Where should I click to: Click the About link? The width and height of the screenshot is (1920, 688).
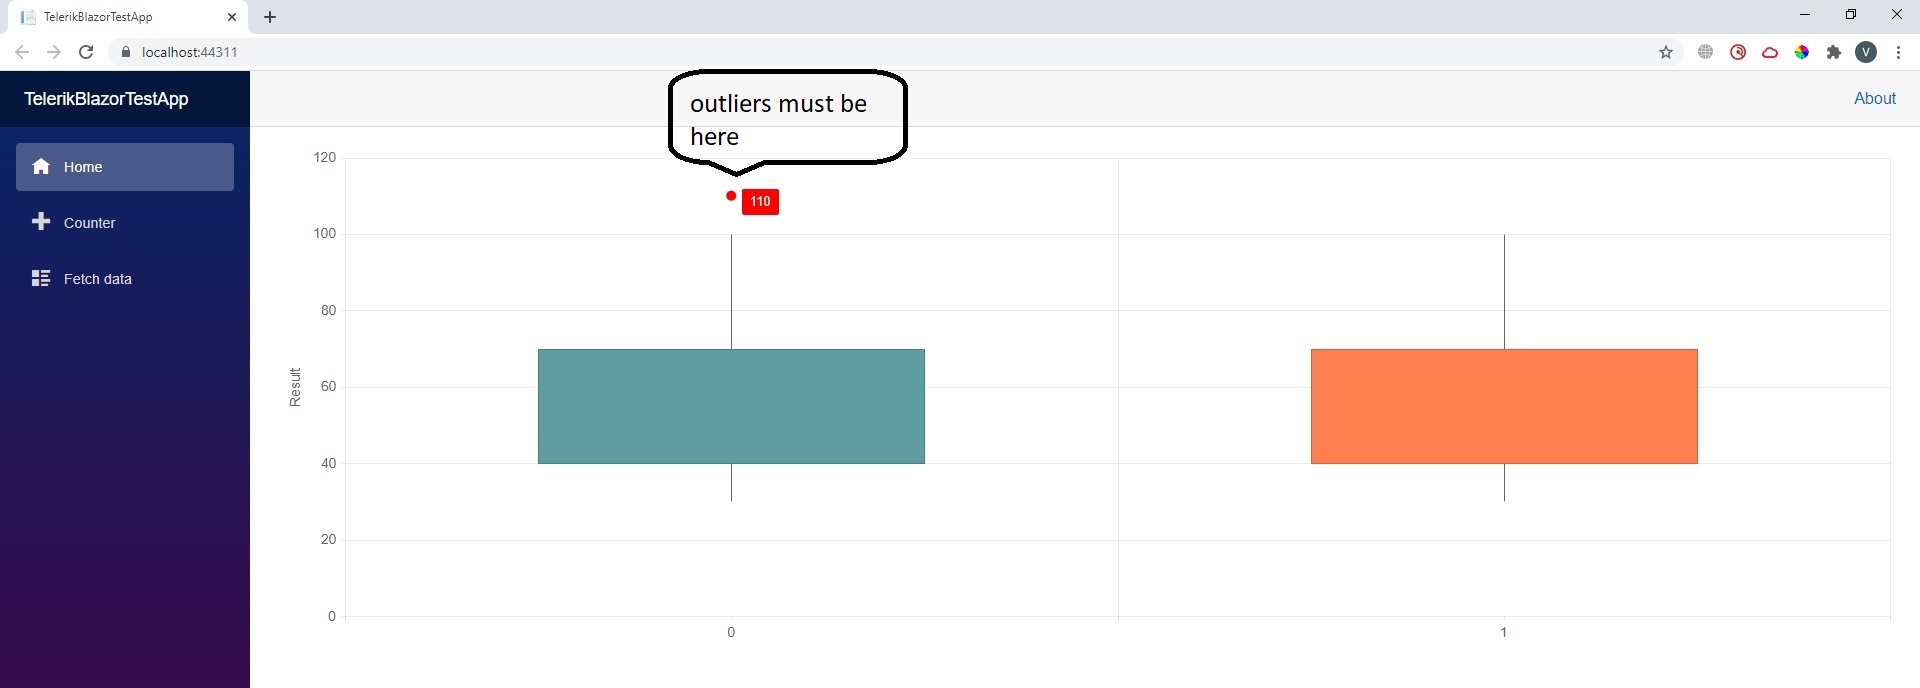(1874, 98)
